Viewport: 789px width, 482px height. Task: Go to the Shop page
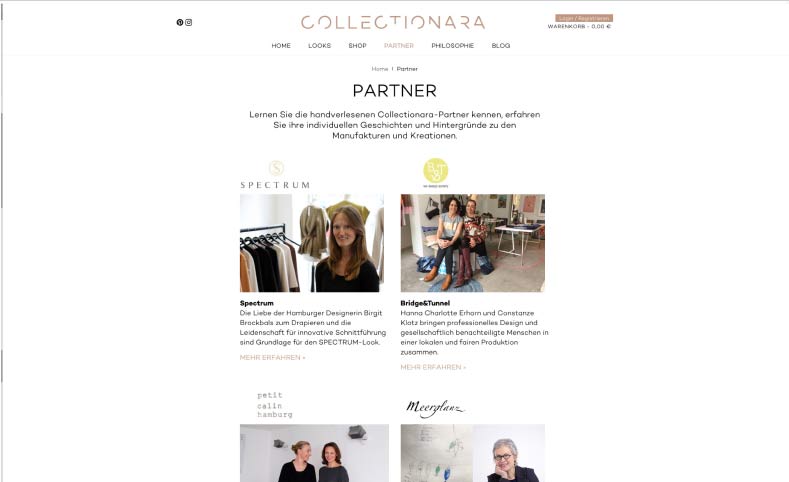[358, 46]
